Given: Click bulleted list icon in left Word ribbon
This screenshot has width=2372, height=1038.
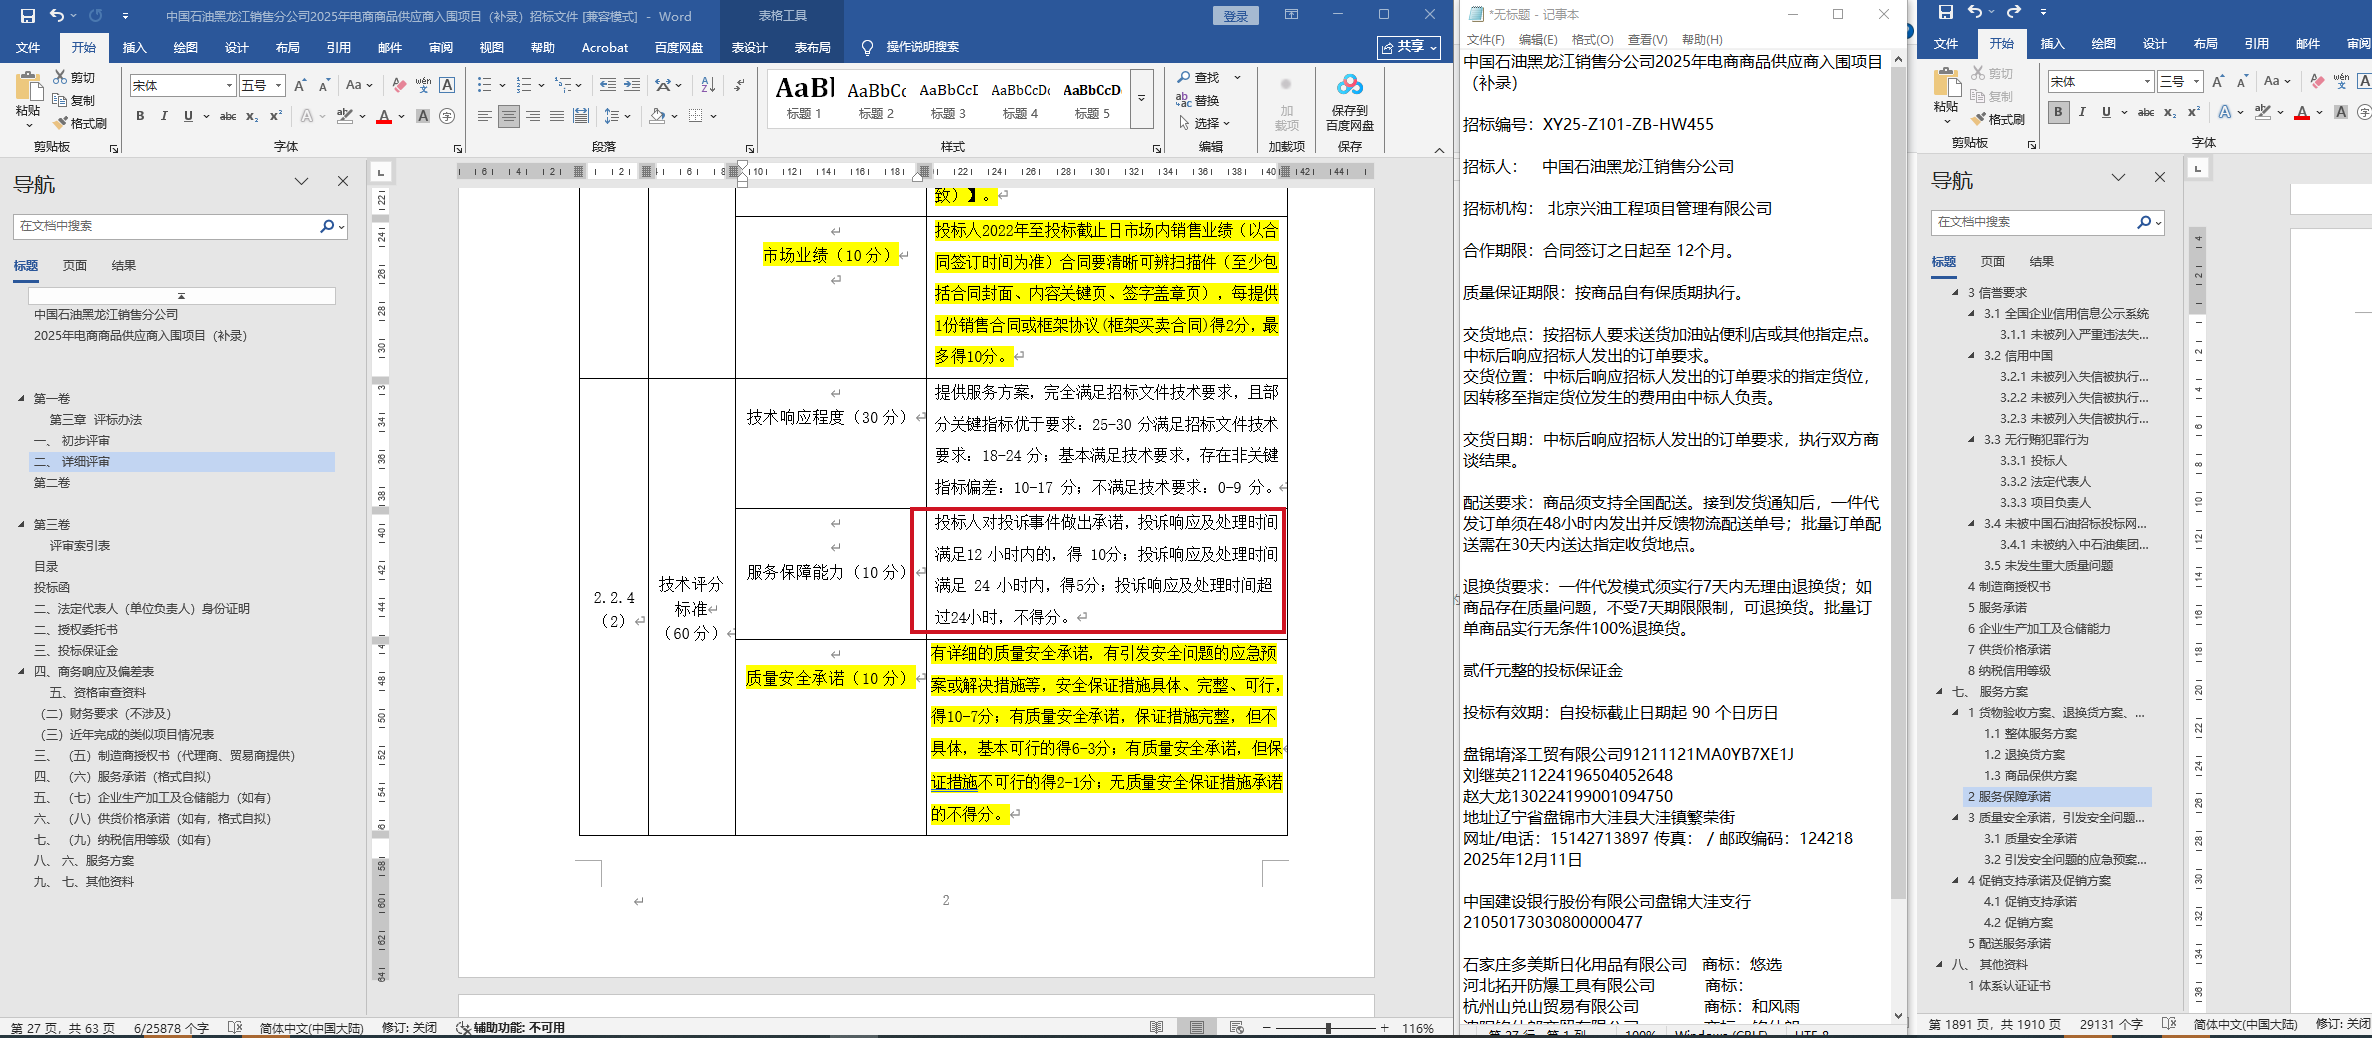Looking at the screenshot, I should pyautogui.click(x=484, y=85).
